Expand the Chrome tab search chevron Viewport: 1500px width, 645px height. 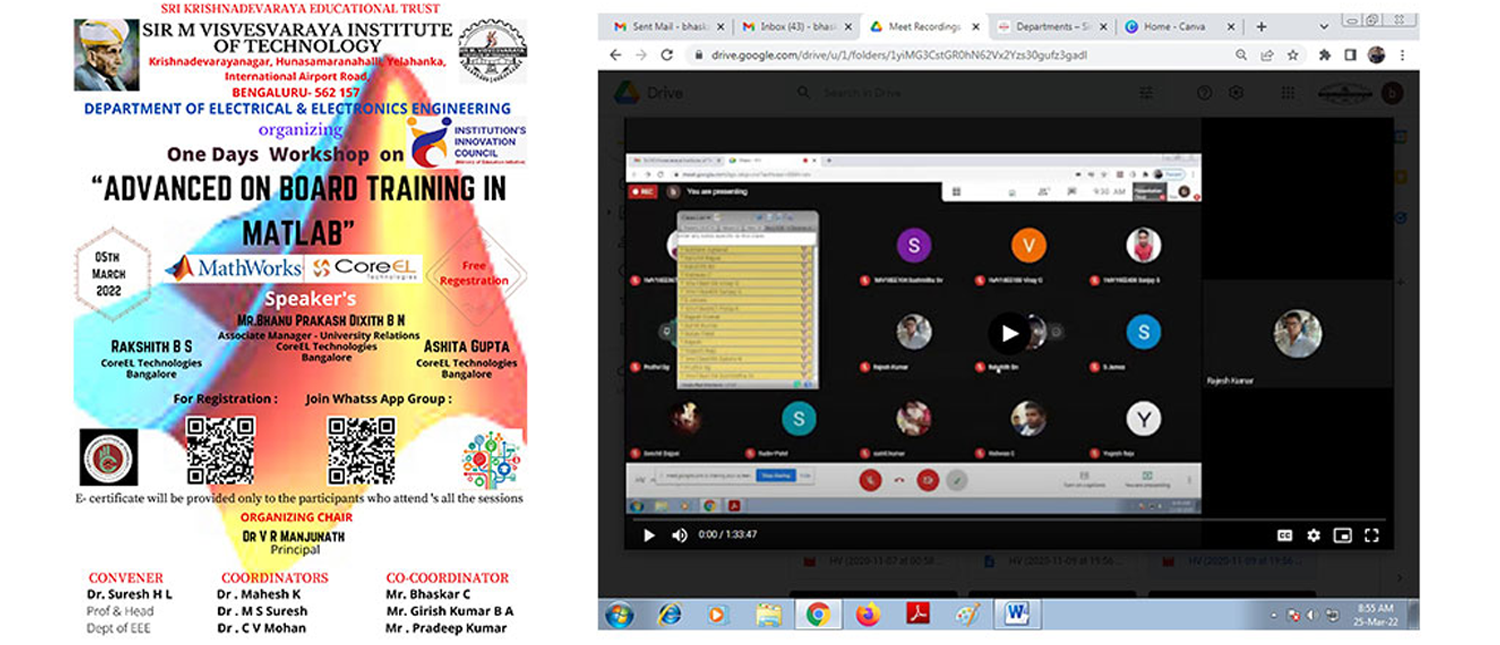pos(1324,27)
